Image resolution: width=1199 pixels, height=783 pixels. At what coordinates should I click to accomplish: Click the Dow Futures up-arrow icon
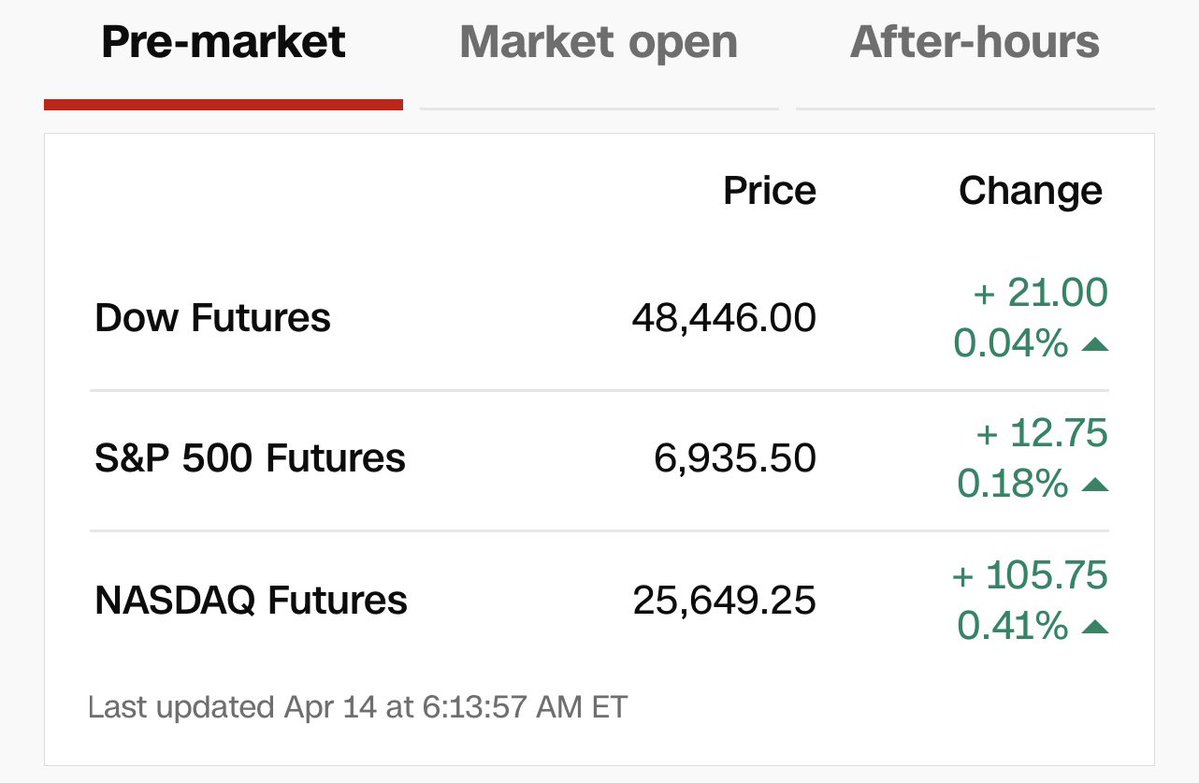(1095, 345)
